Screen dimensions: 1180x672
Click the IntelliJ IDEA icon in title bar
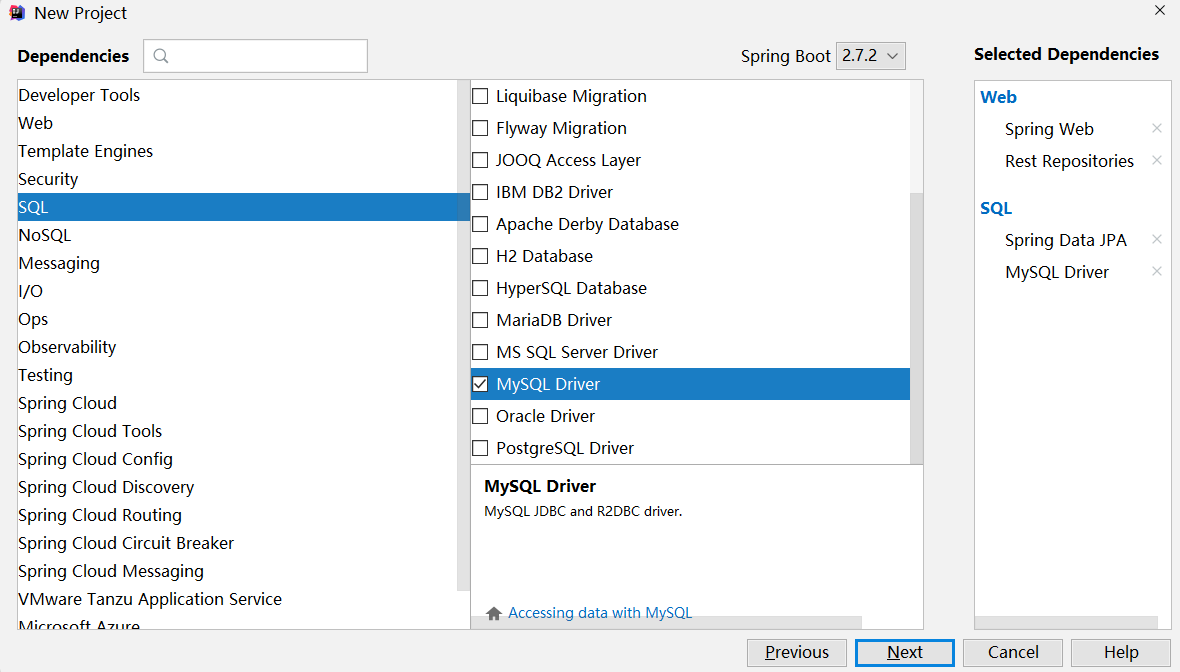pos(17,13)
